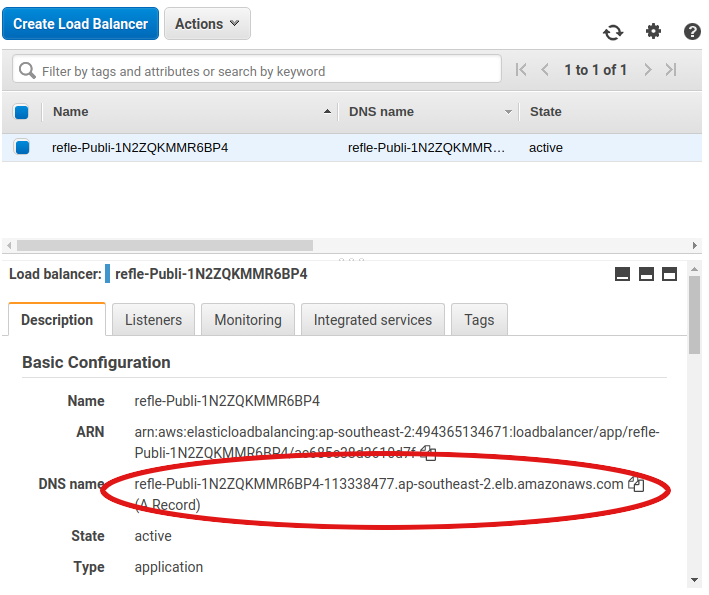Copy the DNS name to clipboard

(x=636, y=484)
